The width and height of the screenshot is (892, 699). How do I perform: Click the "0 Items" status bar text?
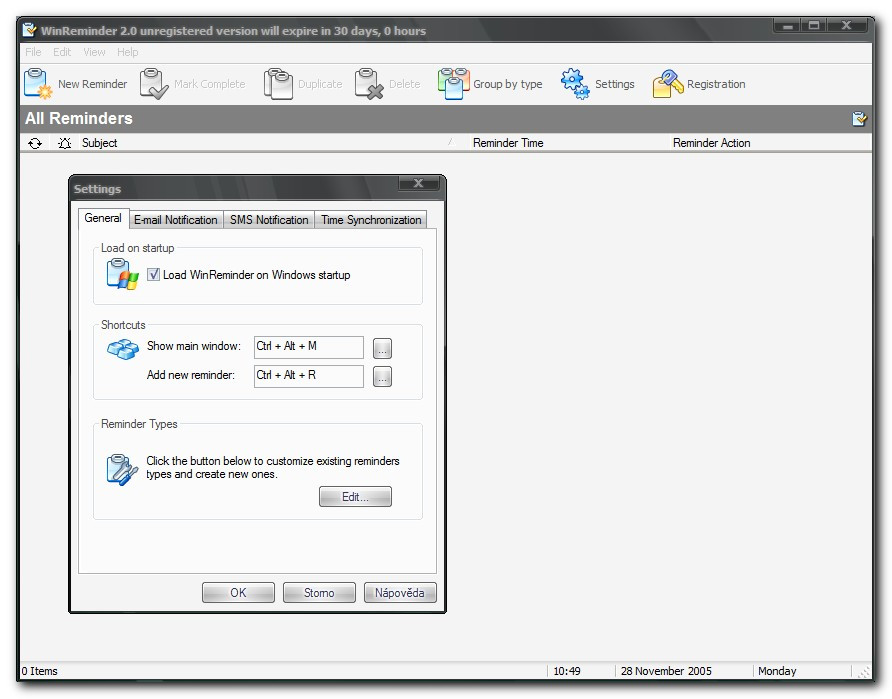(x=39, y=671)
